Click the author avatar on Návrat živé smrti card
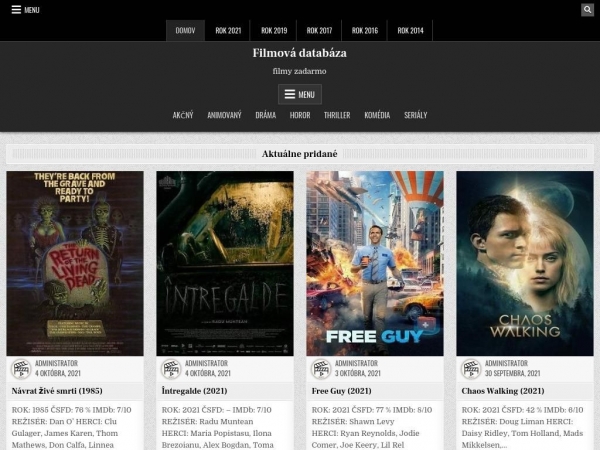The height and width of the screenshot is (450, 600). (21, 369)
